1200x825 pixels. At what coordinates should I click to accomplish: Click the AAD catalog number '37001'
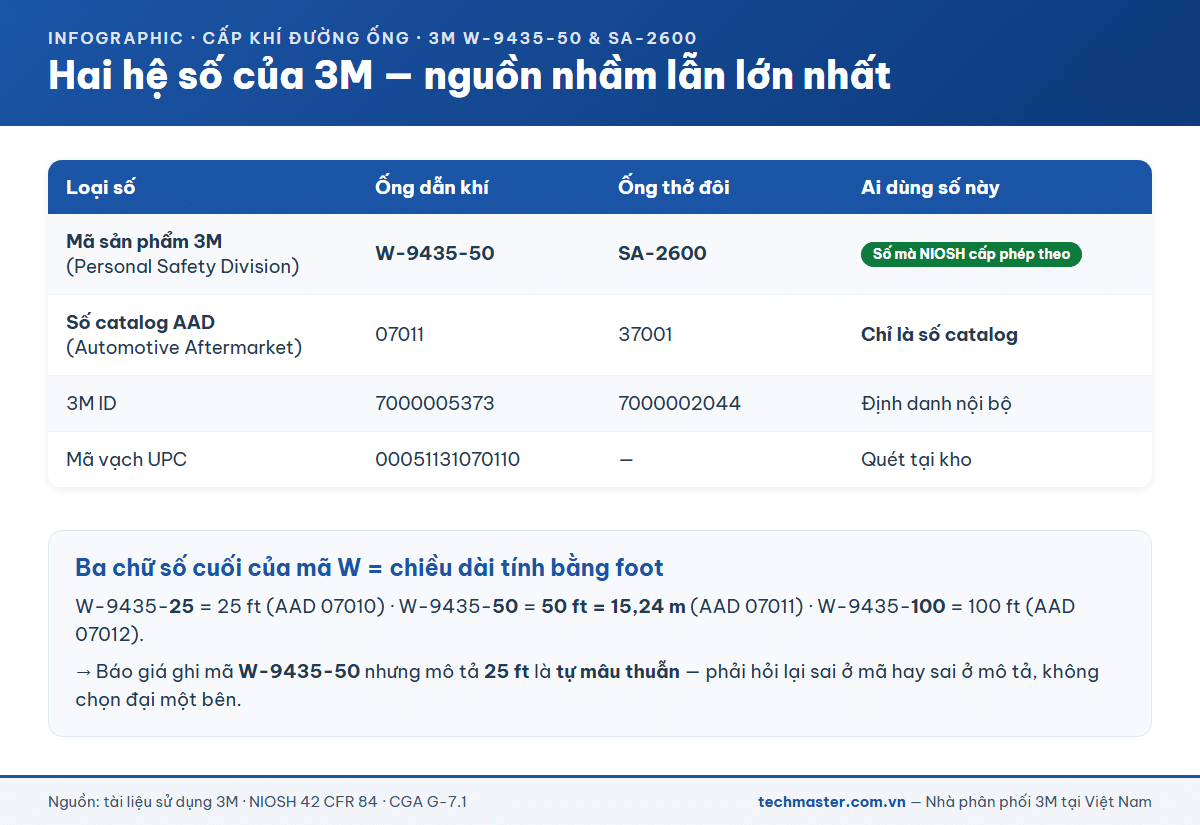pos(646,334)
